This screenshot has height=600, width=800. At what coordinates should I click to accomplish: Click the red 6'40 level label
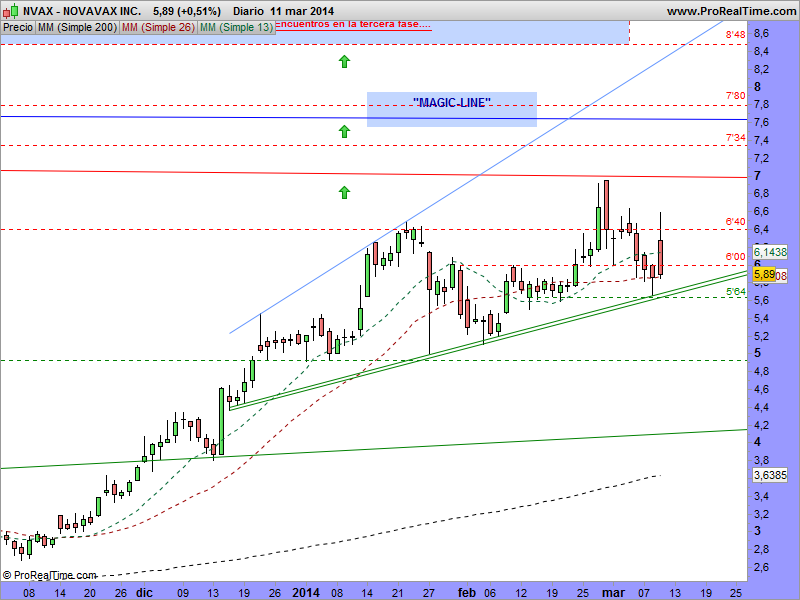[x=735, y=221]
